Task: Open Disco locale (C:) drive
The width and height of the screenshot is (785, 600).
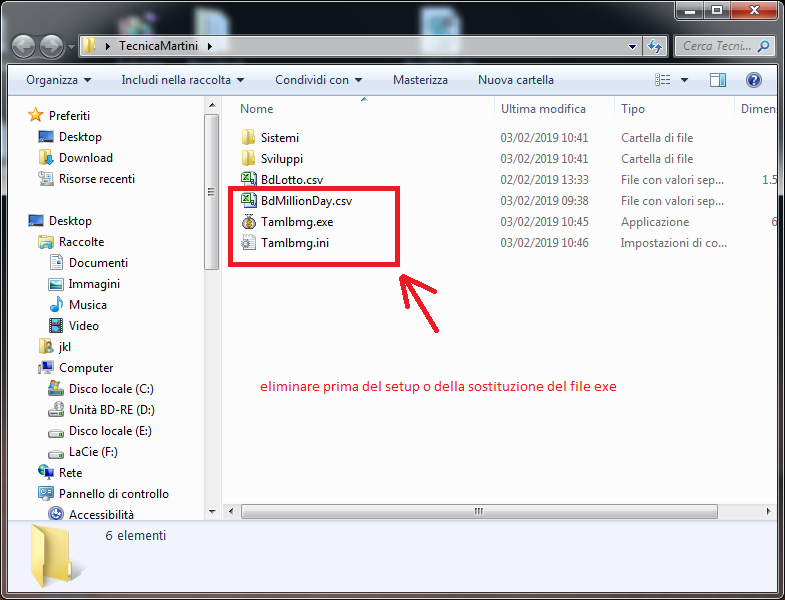Action: coord(101,389)
